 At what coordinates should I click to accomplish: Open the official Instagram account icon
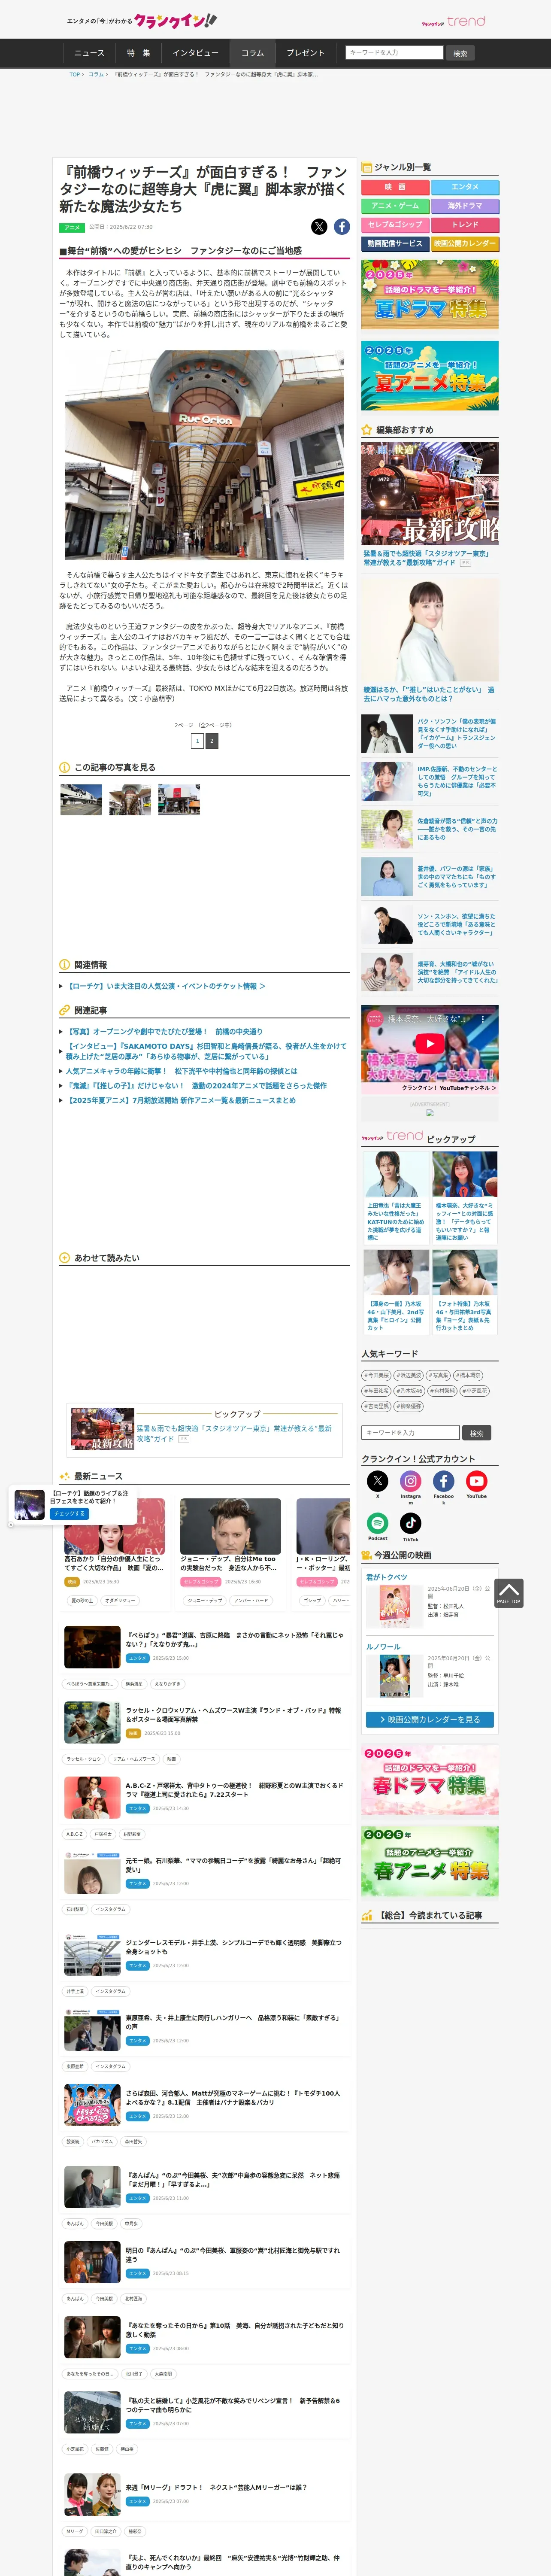(x=411, y=1481)
